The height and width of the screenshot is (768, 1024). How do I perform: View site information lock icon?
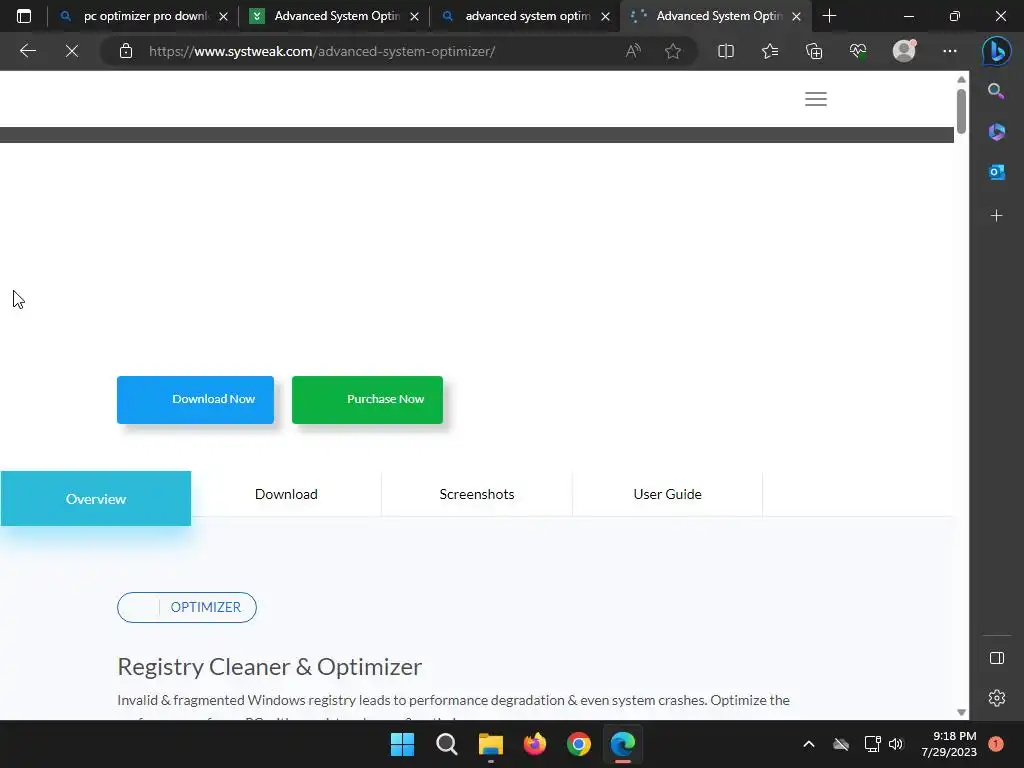pyautogui.click(x=126, y=51)
